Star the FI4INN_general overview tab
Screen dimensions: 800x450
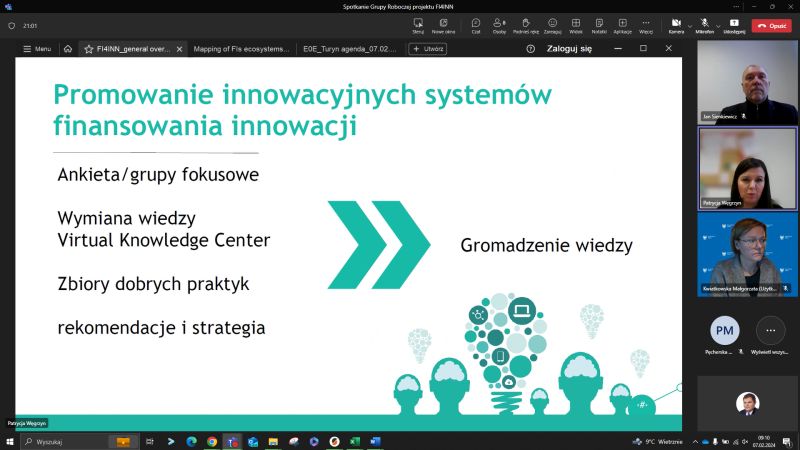(89, 49)
